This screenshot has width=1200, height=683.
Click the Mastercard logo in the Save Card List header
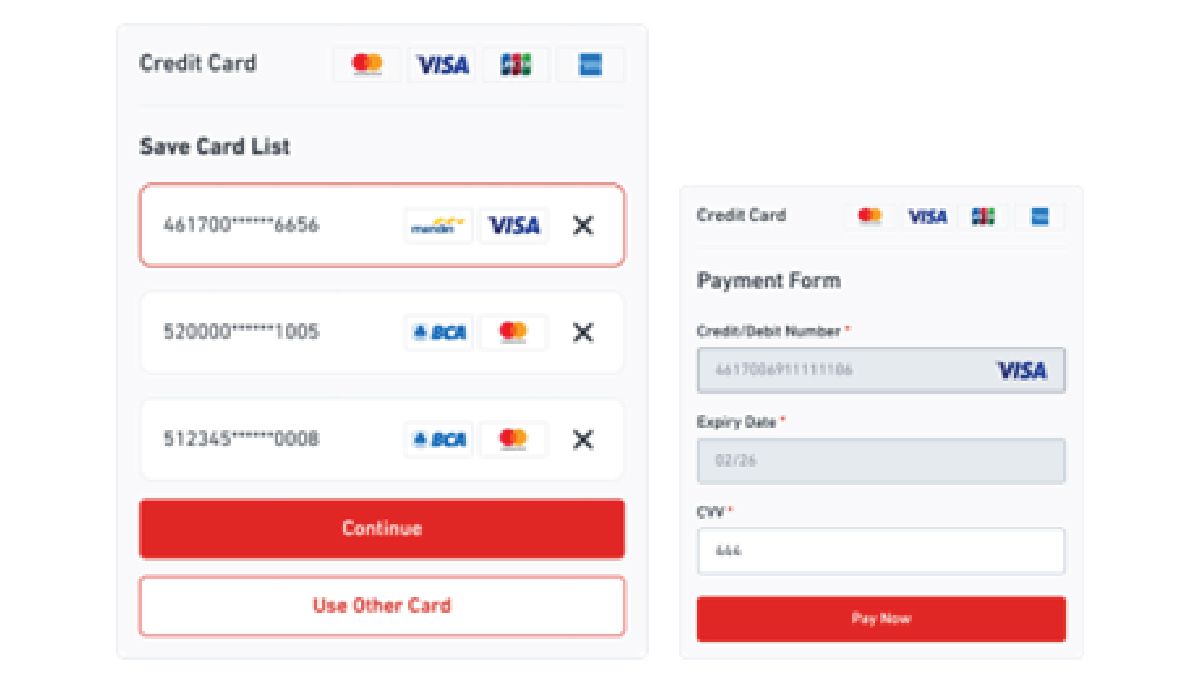[x=367, y=65]
